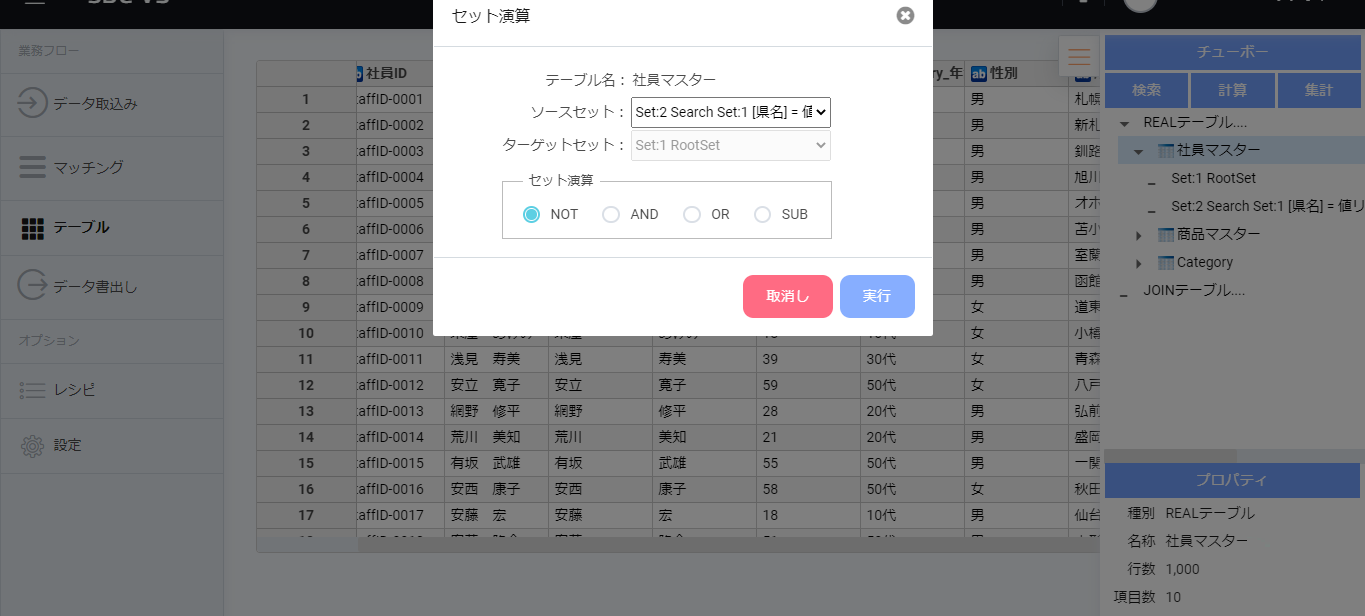Choose the OR radio option
Screen dimensions: 1365x616
692,214
